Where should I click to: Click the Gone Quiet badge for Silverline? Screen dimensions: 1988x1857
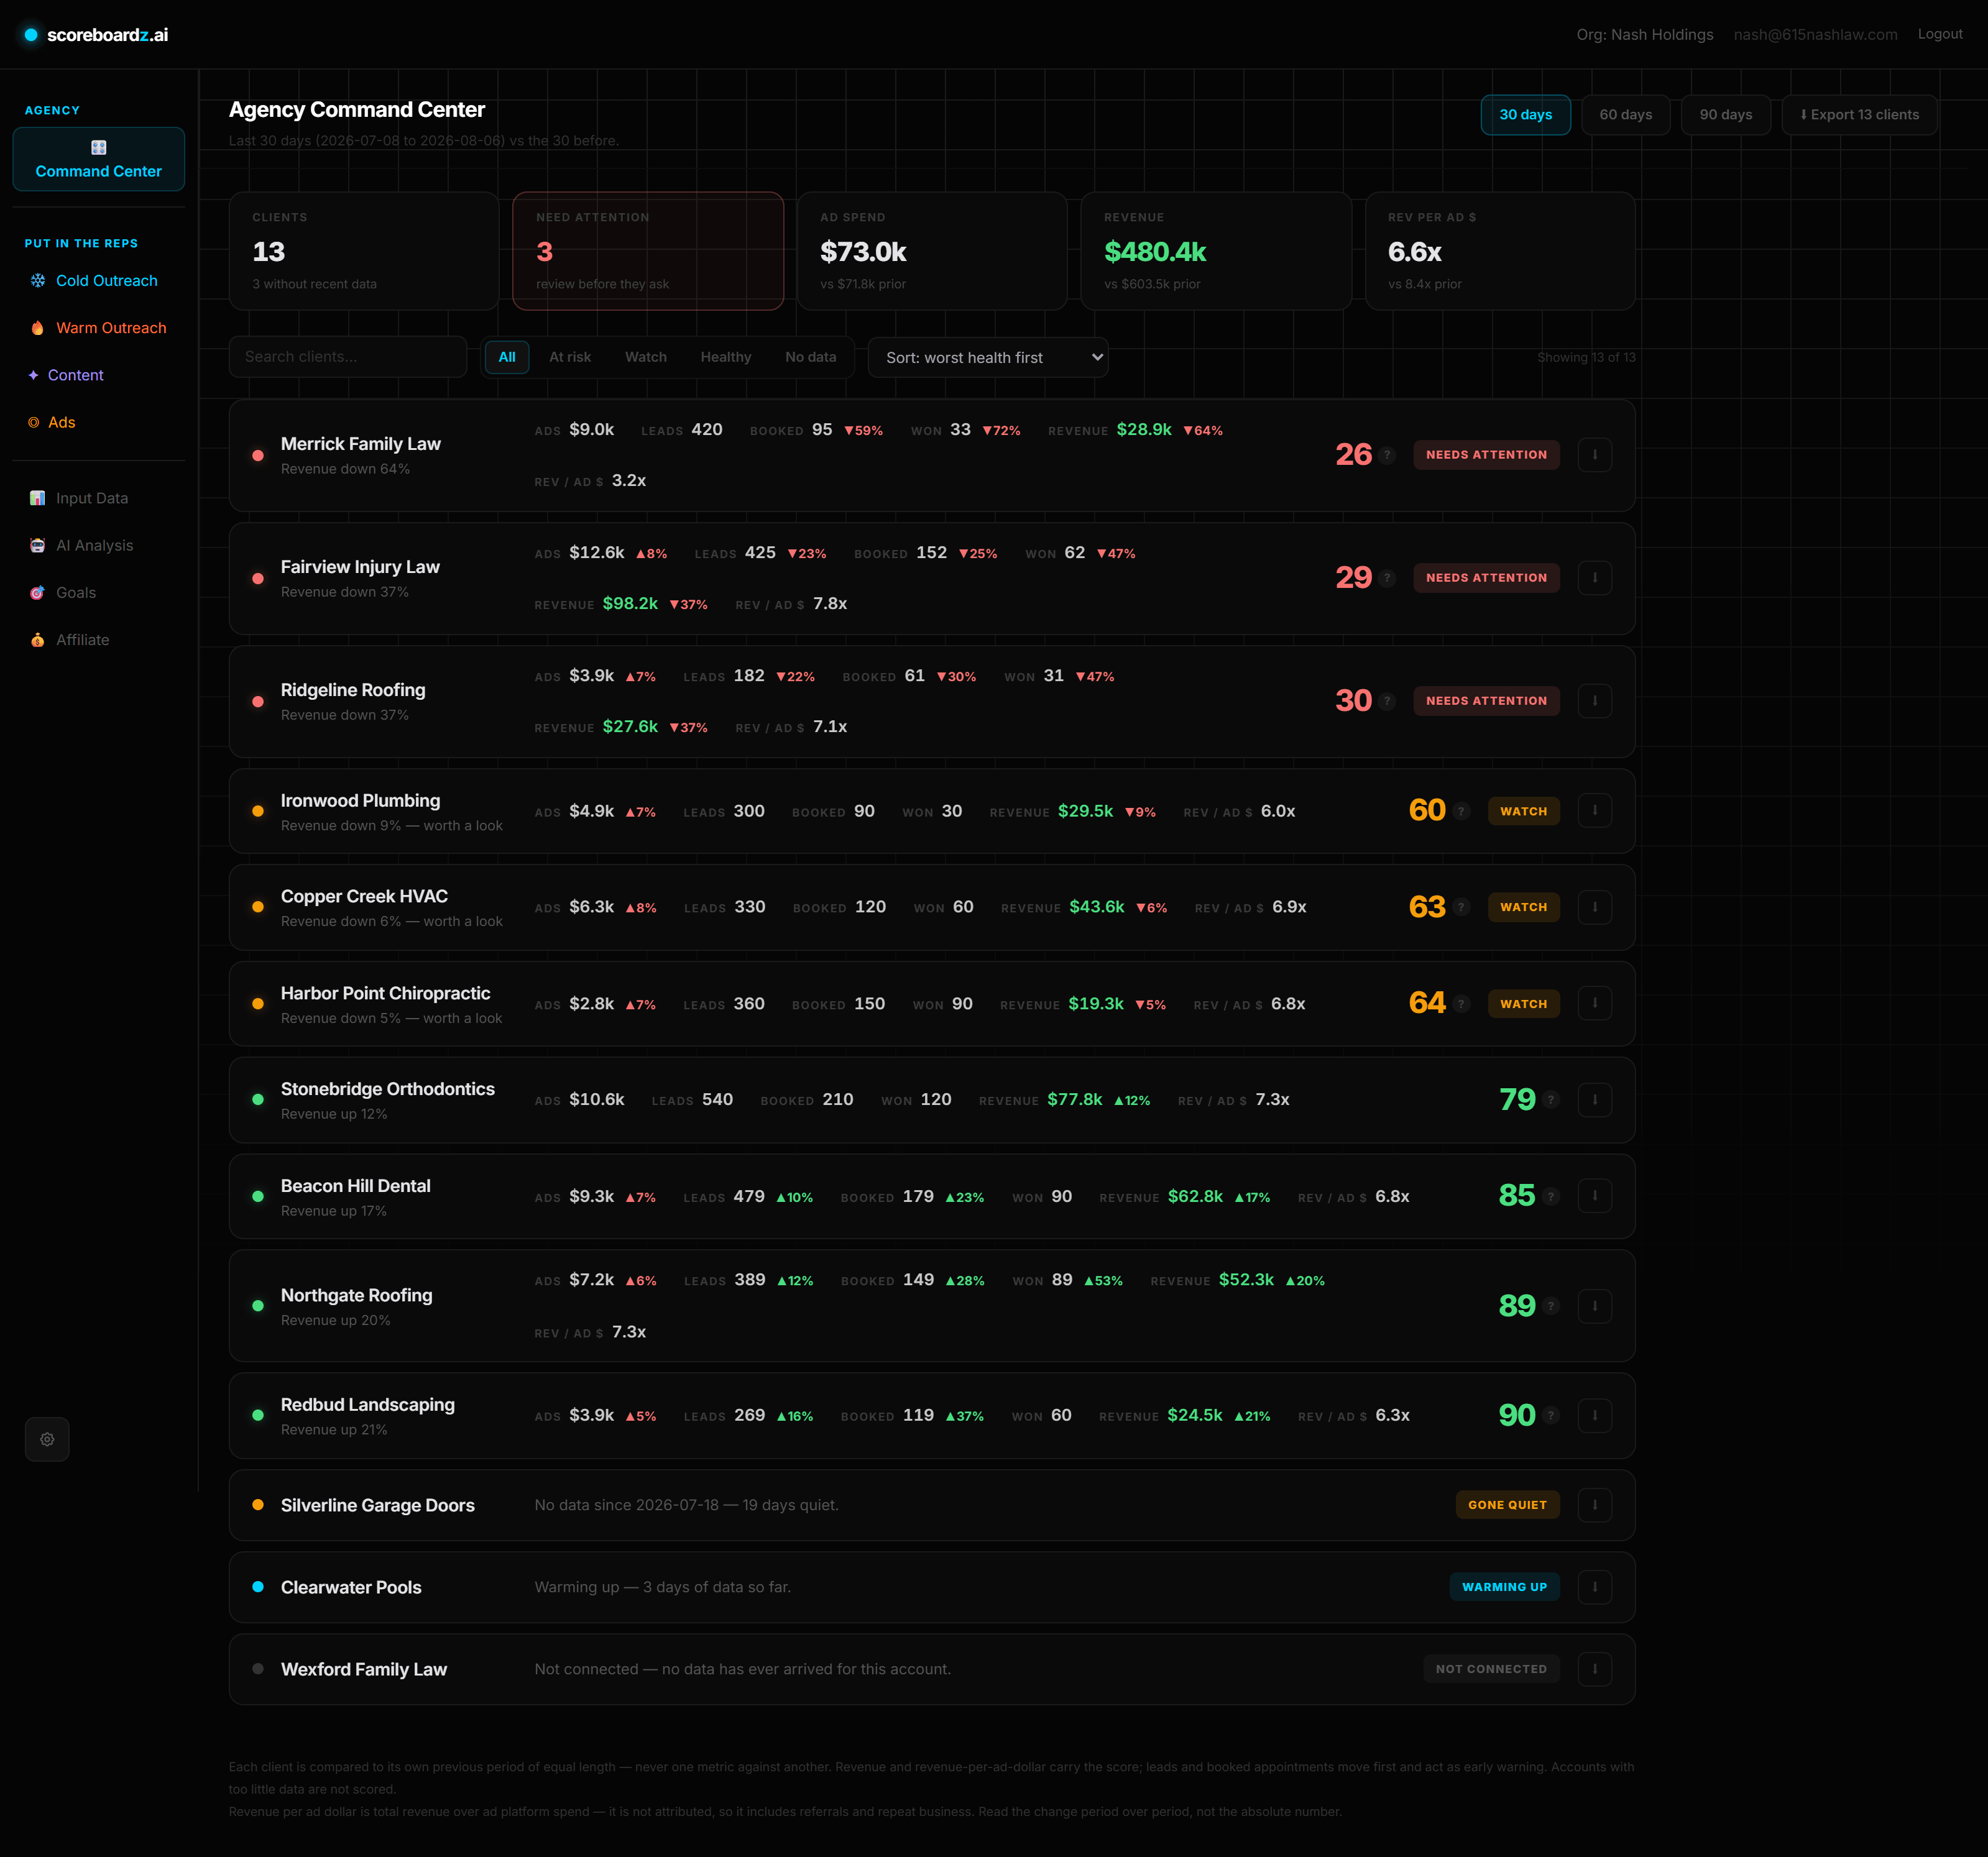point(1507,1505)
